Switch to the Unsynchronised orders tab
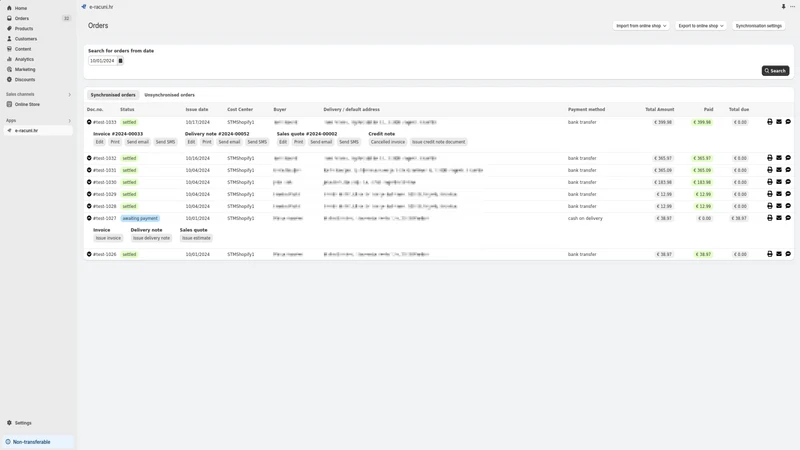The height and width of the screenshot is (450, 800). 169,95
